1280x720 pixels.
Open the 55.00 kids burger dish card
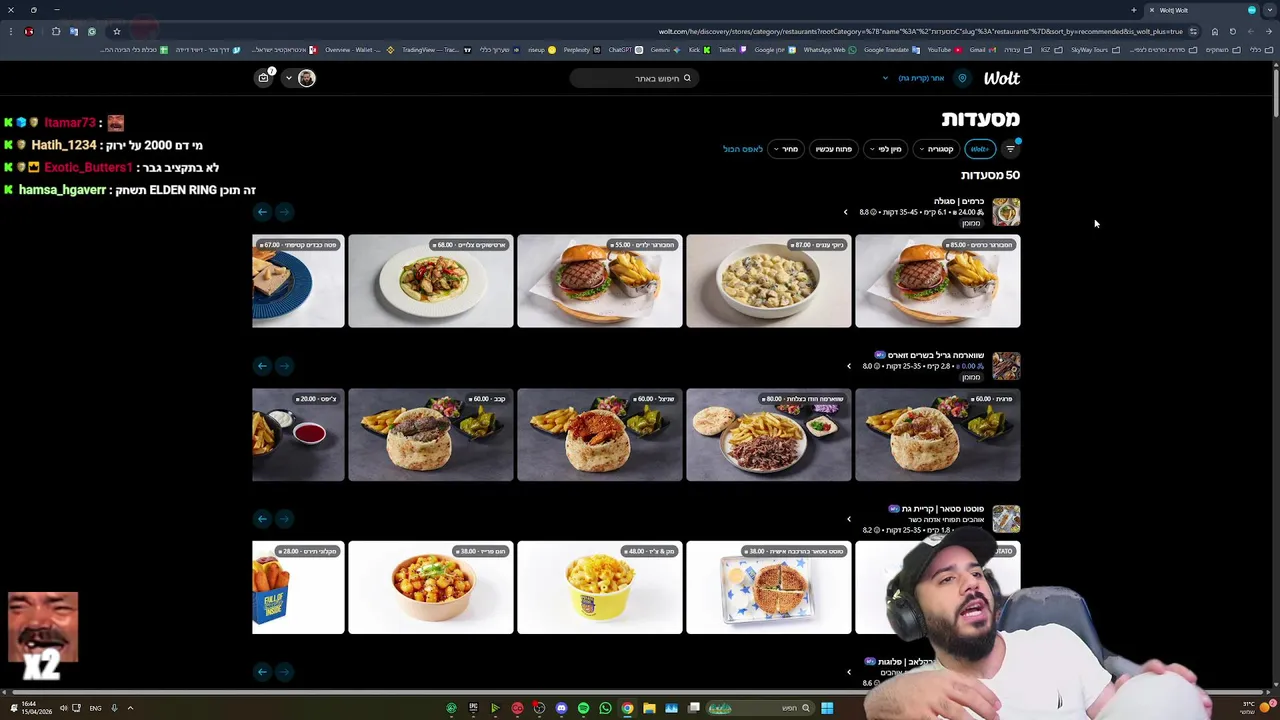[x=600, y=281]
